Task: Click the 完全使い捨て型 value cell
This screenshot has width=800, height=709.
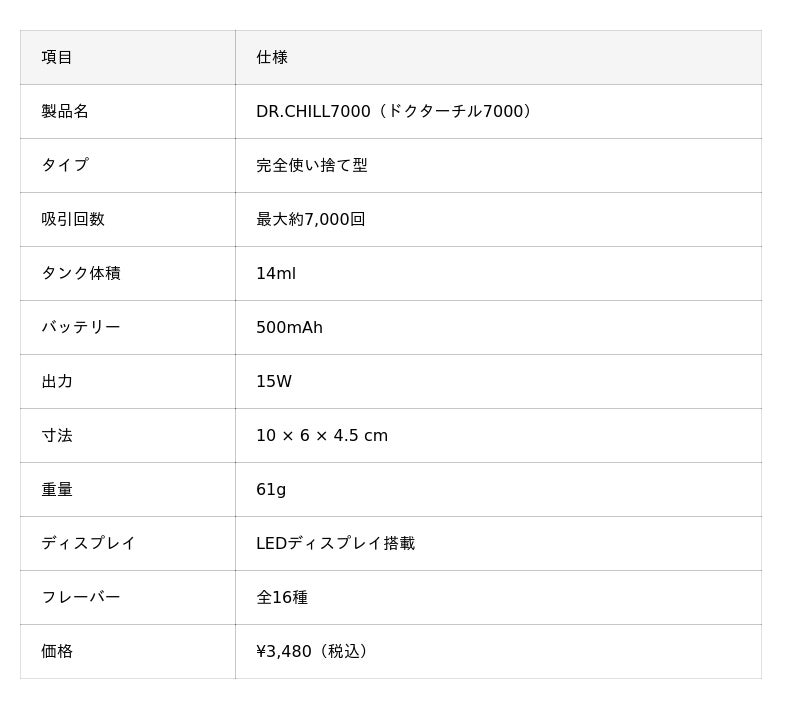Action: pos(498,165)
